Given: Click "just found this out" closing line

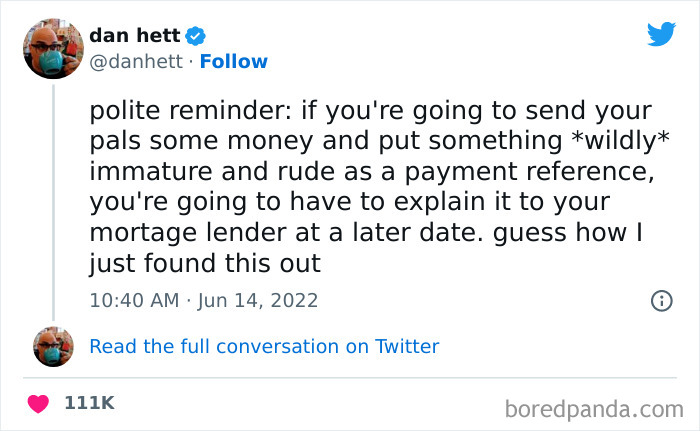Looking at the screenshot, I should [x=205, y=264].
